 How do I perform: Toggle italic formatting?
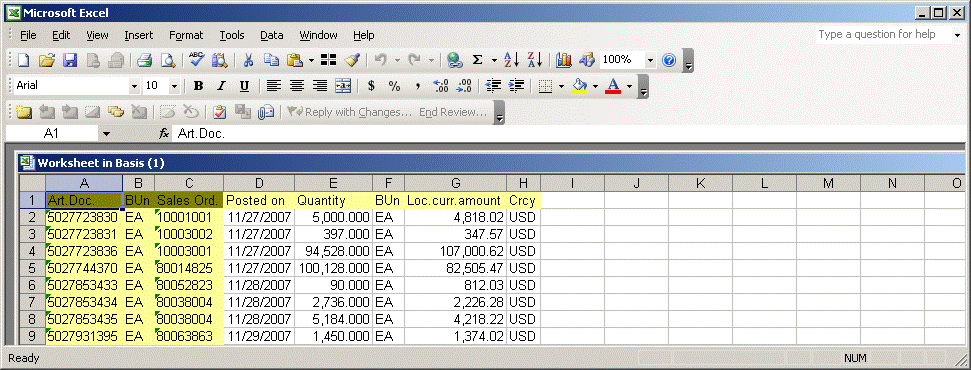[x=221, y=86]
